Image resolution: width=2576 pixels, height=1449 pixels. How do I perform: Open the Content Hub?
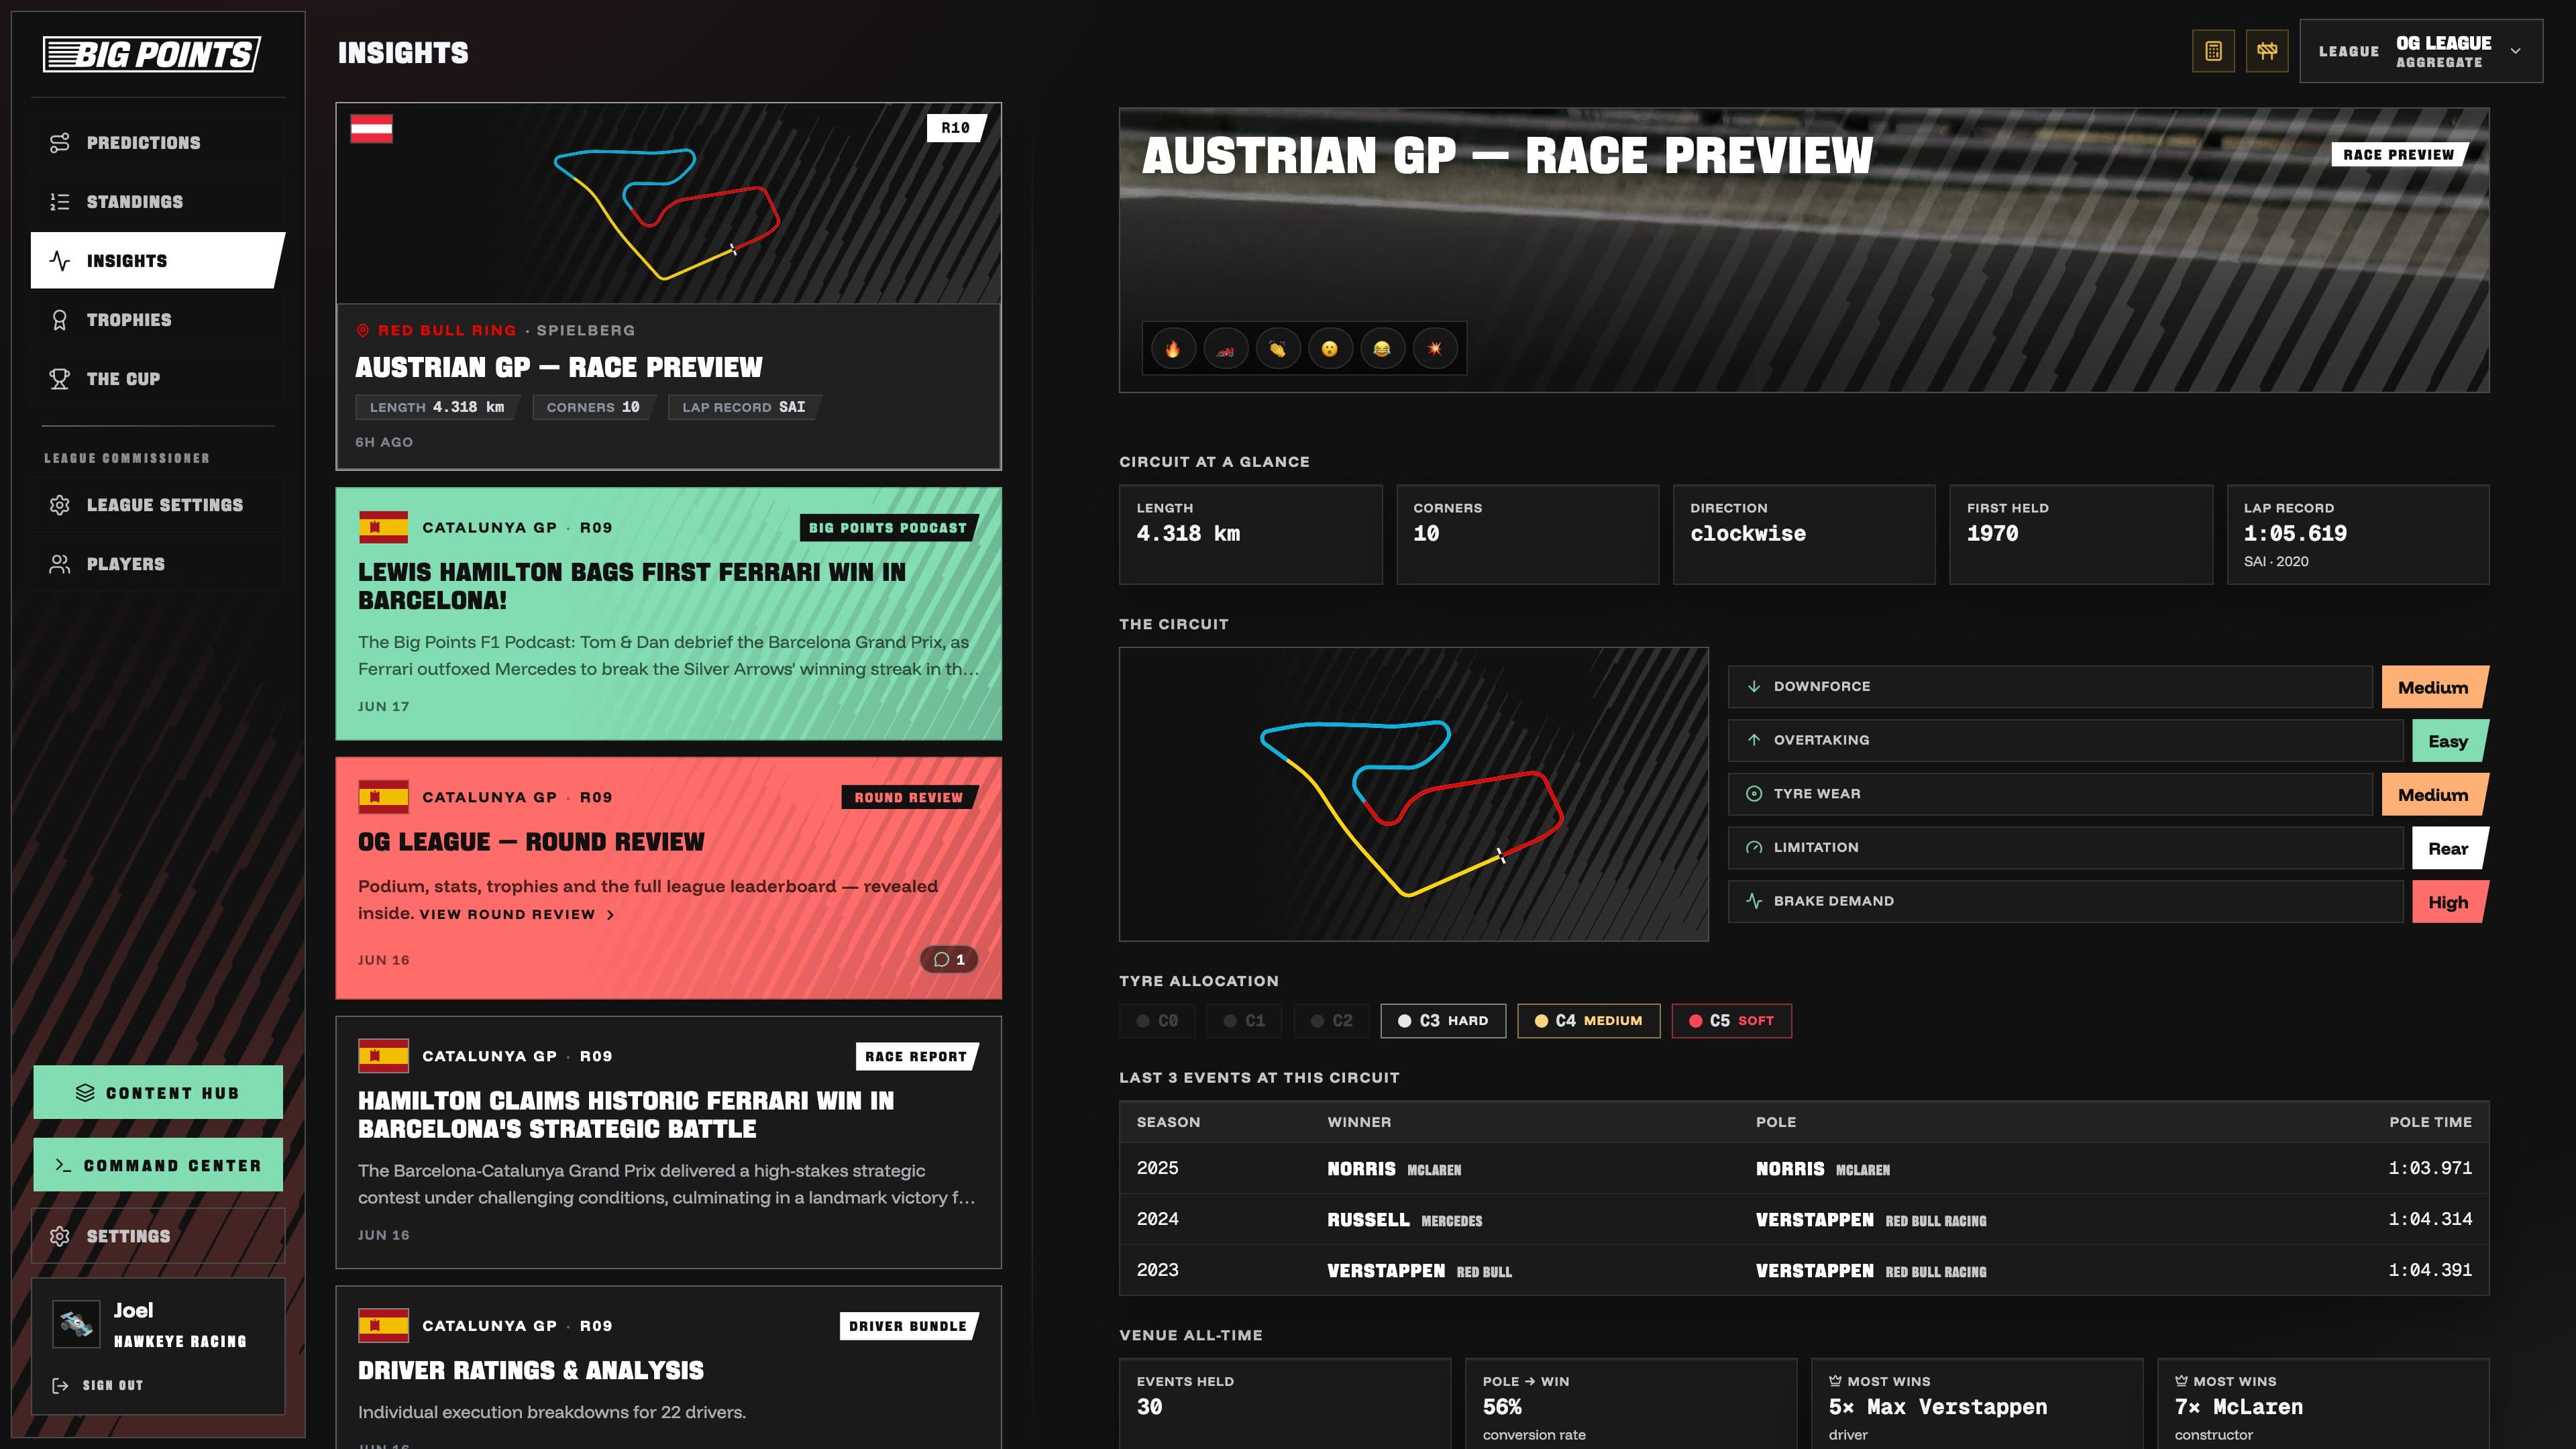click(x=158, y=1092)
